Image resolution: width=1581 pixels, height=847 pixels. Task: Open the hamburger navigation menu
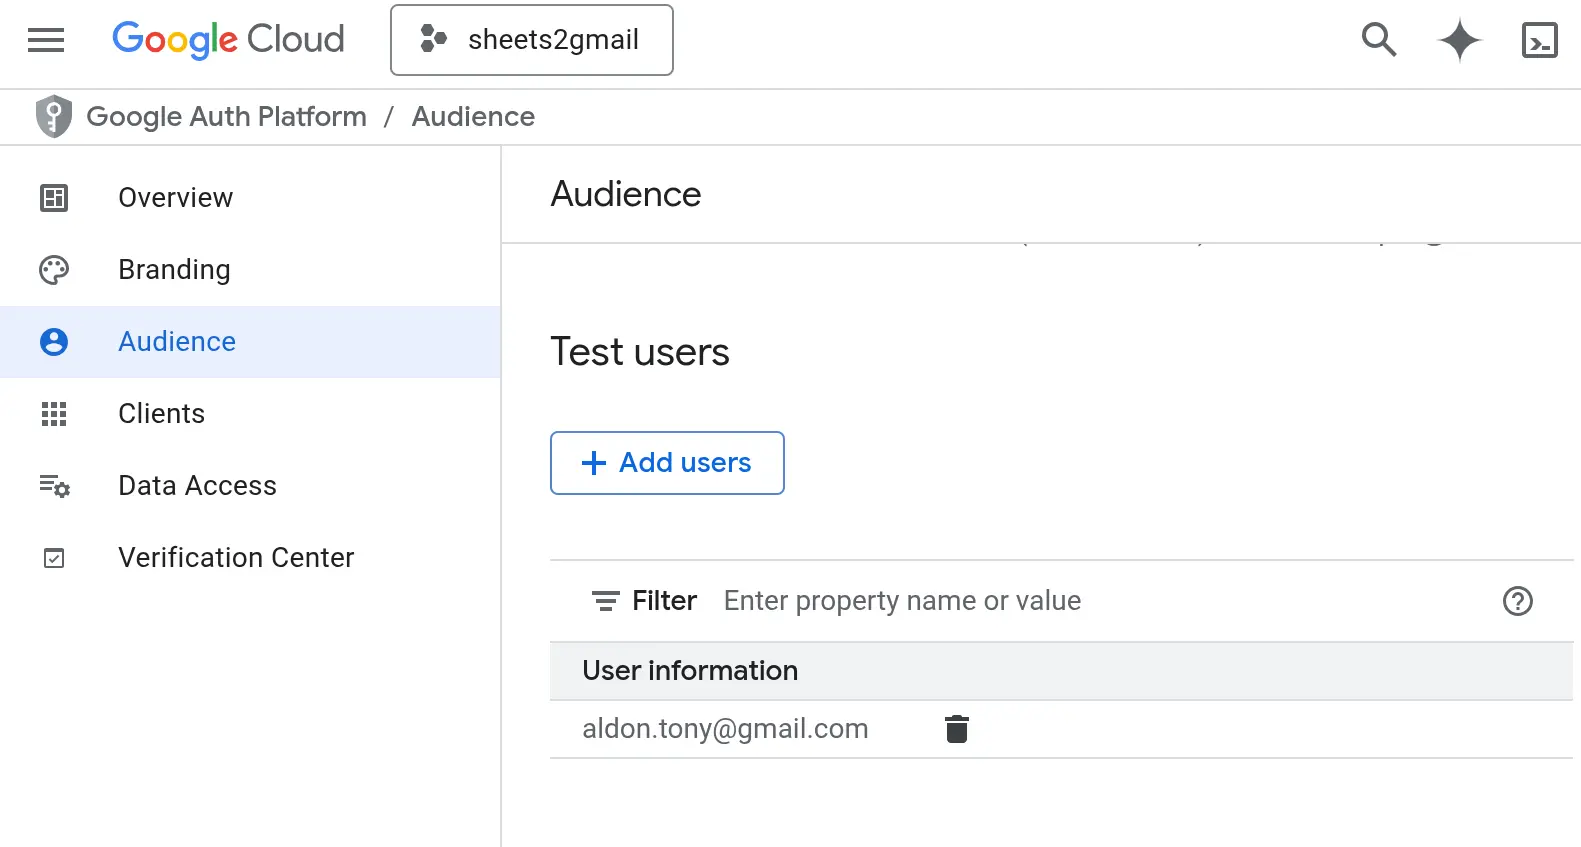[46, 40]
